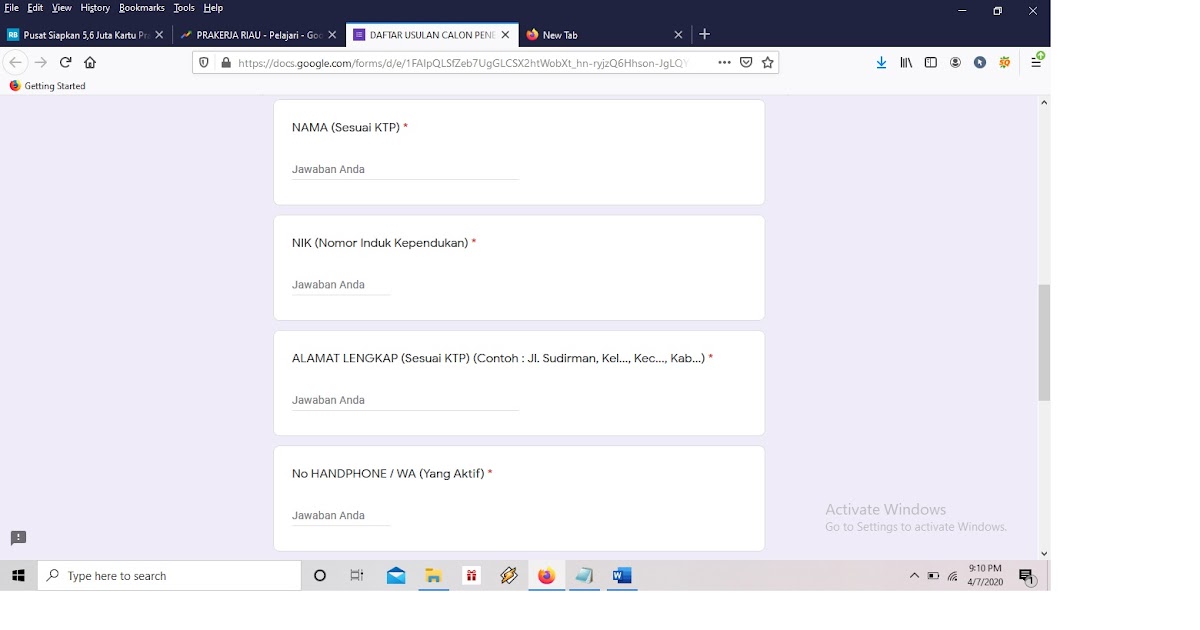
Task: Open the Bookmarks menu
Action: [x=141, y=8]
